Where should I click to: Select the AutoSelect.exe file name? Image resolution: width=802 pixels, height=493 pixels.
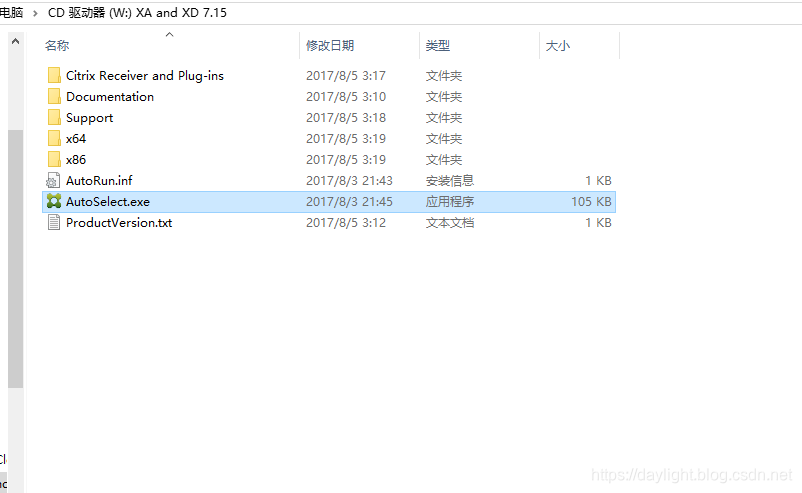coord(108,201)
